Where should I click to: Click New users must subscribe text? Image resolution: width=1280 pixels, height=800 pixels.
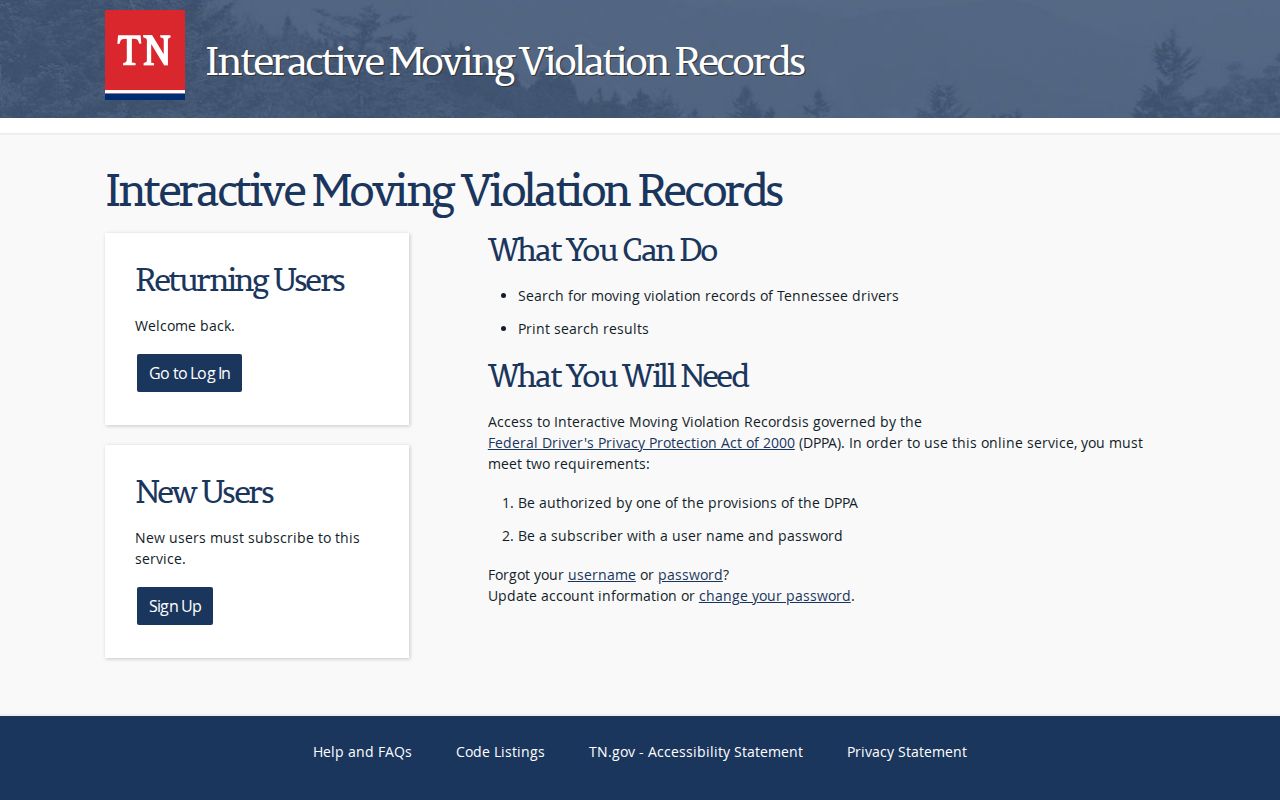pyautogui.click(x=247, y=548)
